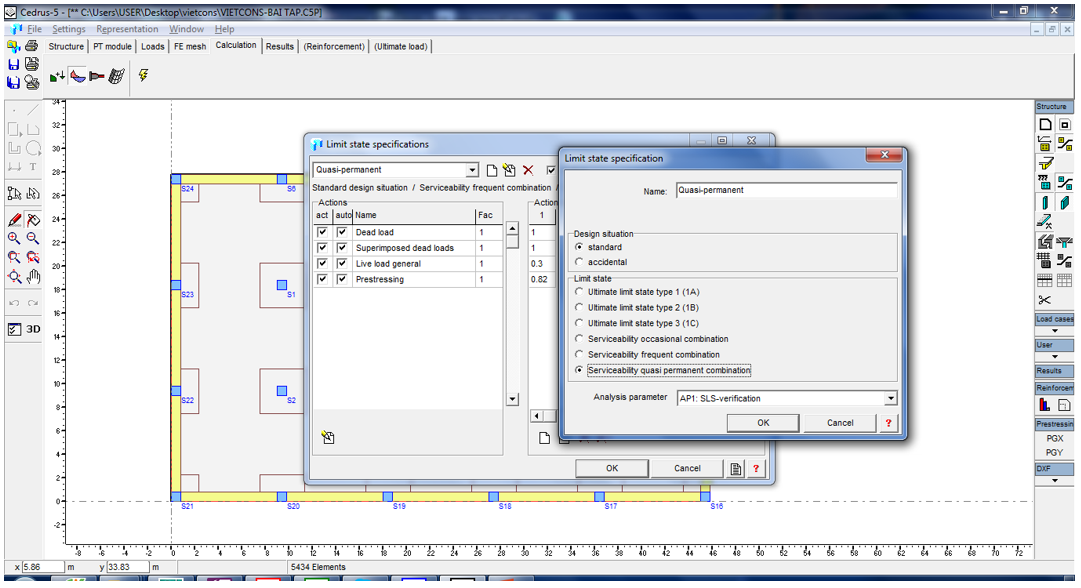Open the File menu

34,29
